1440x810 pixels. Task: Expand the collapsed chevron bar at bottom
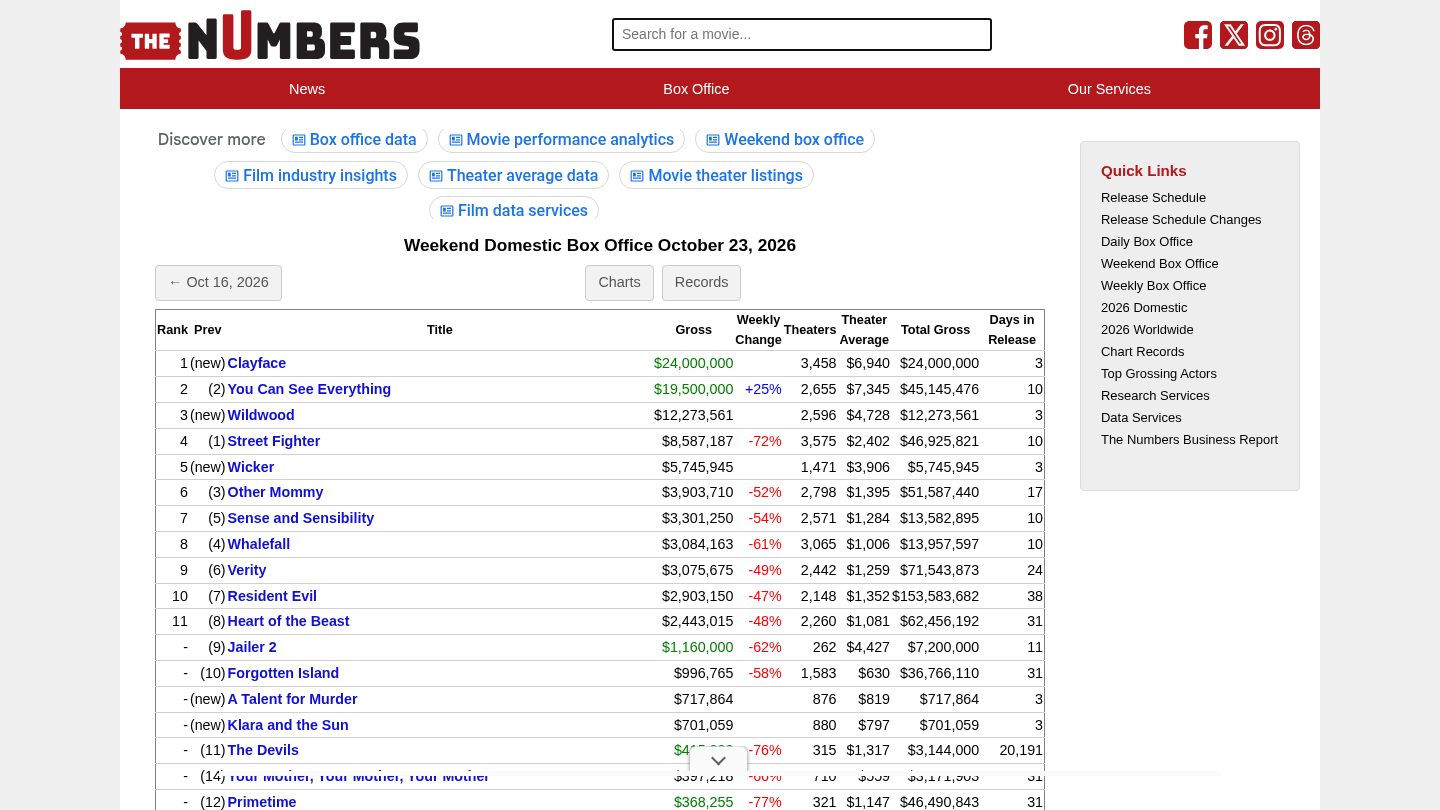(x=718, y=761)
